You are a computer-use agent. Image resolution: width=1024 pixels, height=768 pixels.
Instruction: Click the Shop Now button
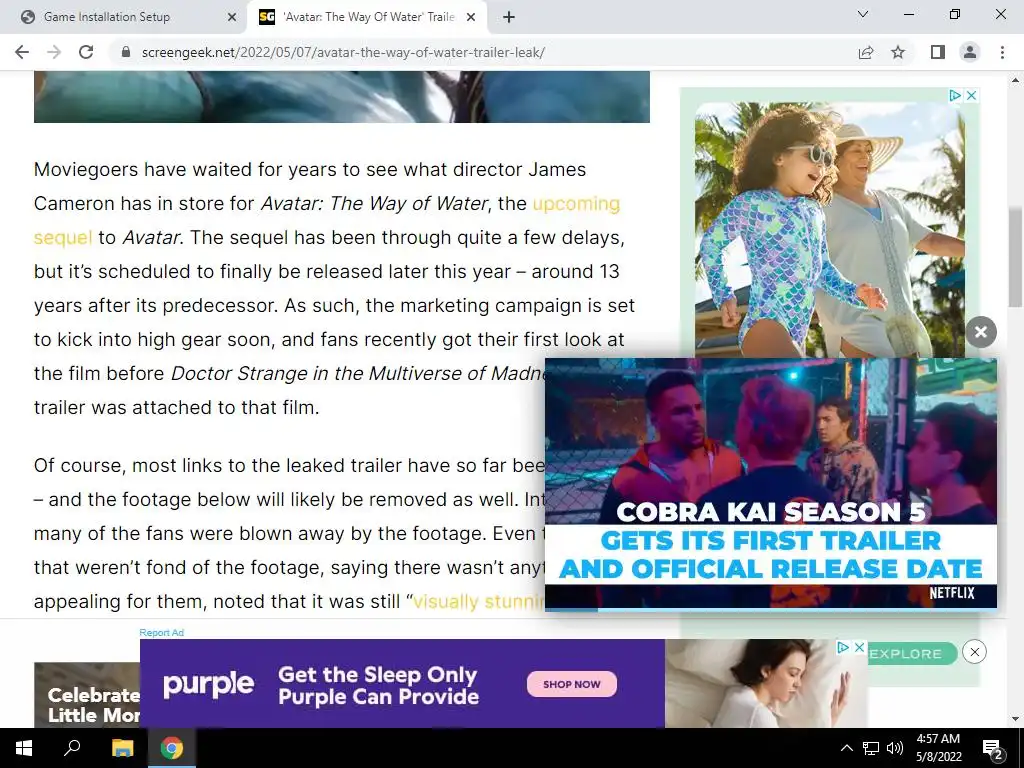tap(571, 684)
